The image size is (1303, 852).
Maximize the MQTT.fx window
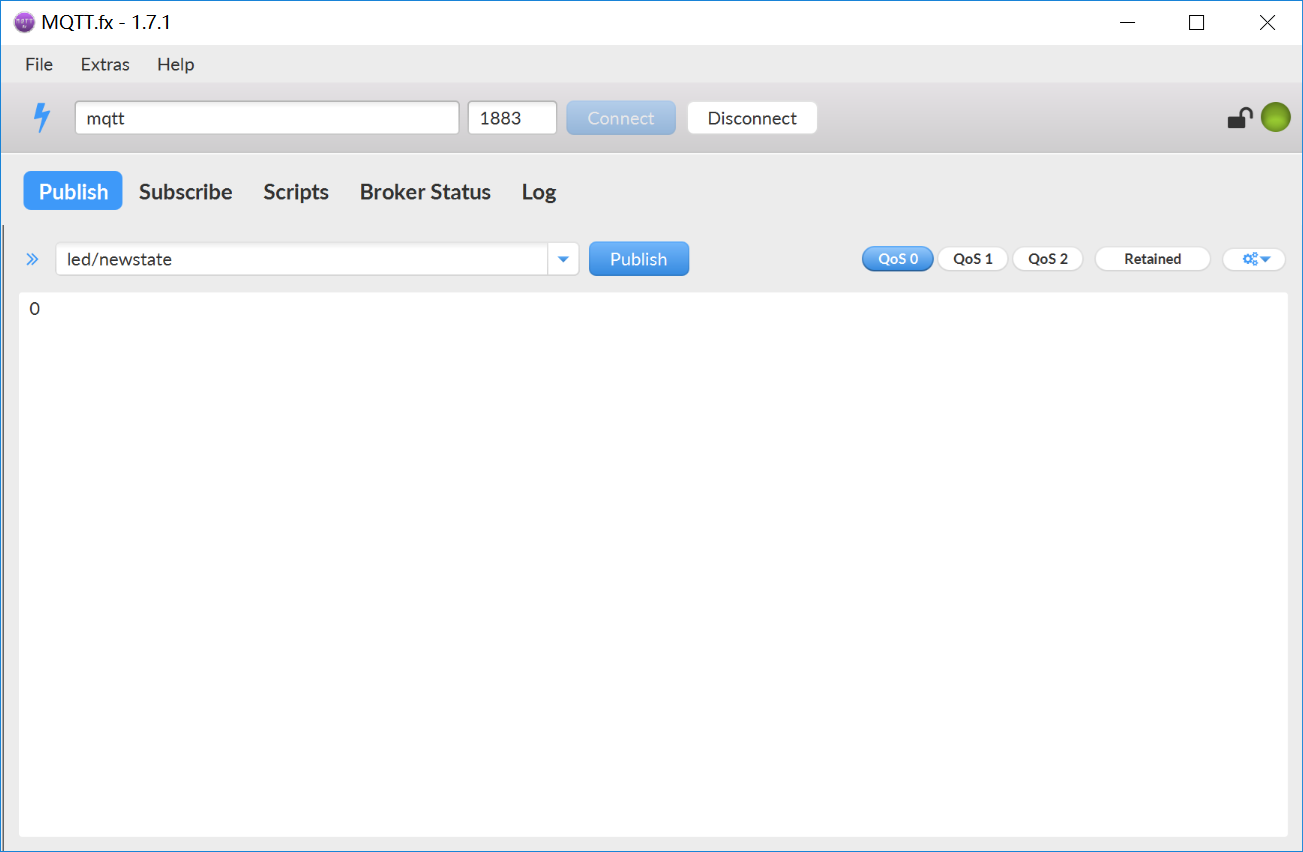click(1196, 22)
